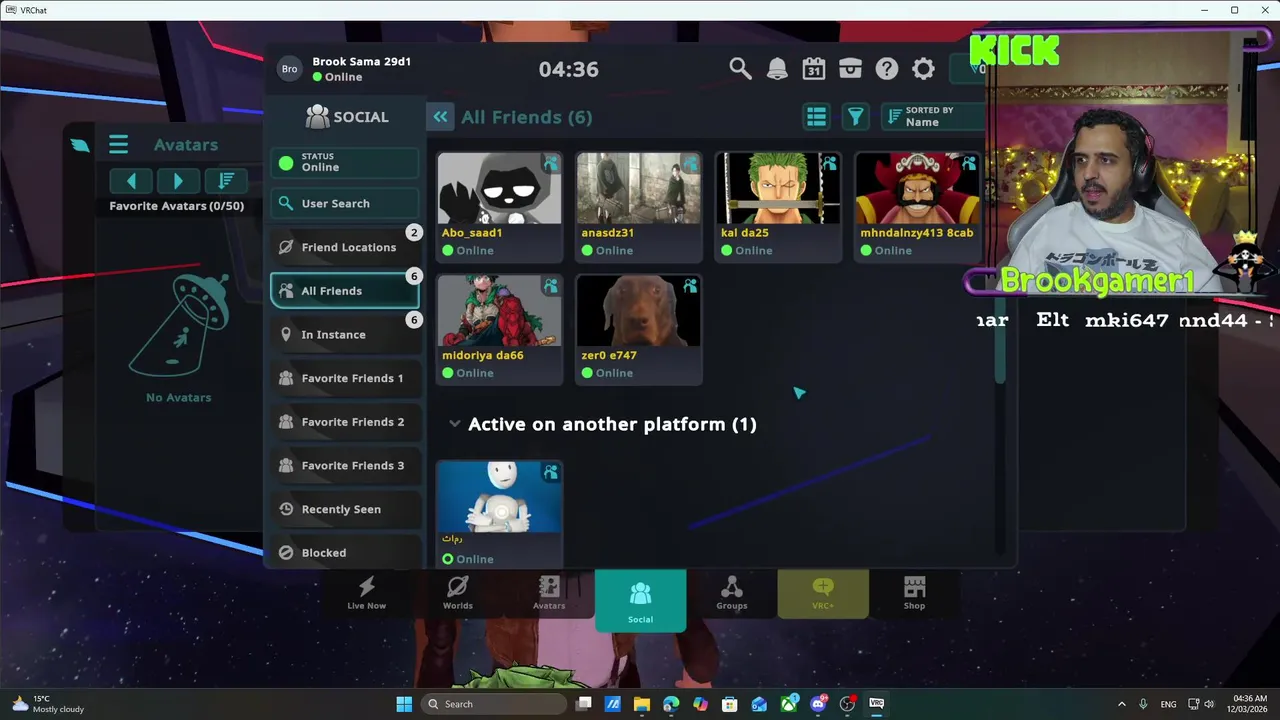
Task: Open the Sorted By Name dropdown
Action: pos(934,117)
